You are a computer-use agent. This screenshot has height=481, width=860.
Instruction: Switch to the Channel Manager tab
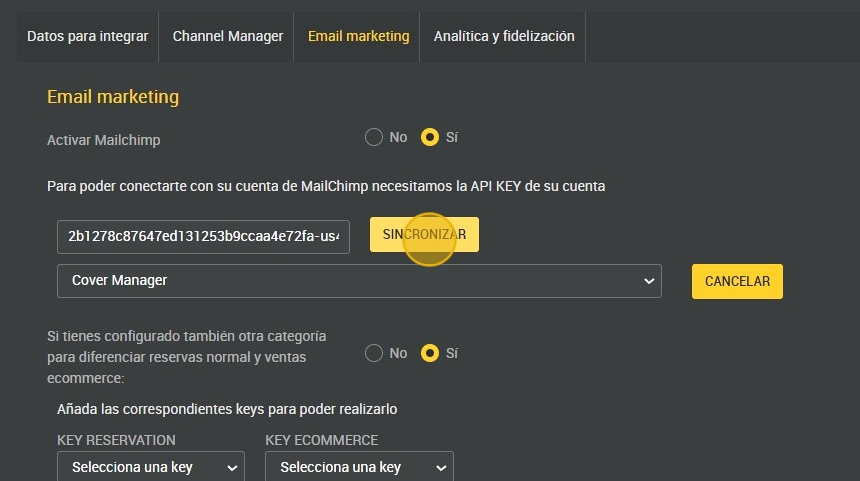[x=228, y=36]
